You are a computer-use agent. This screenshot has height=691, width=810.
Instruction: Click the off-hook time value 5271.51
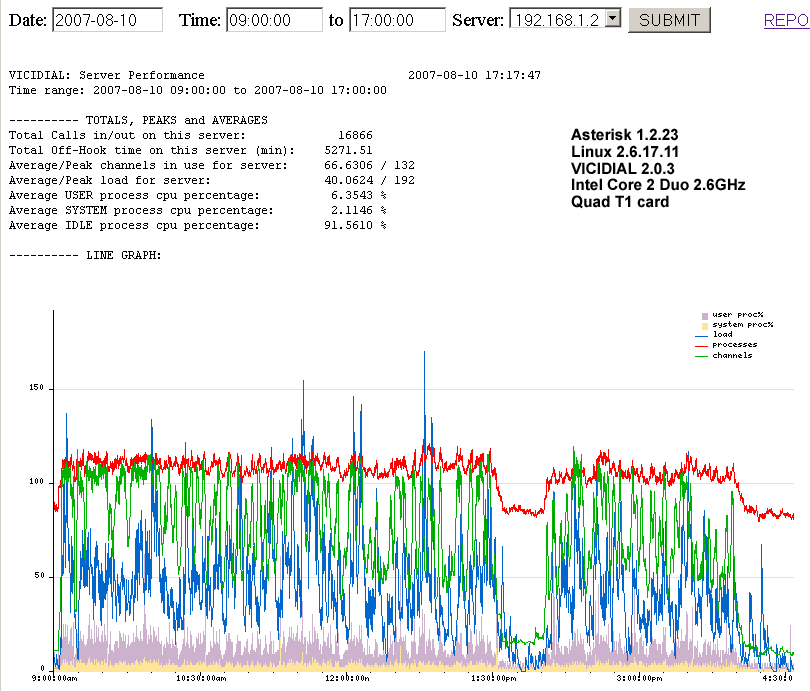click(348, 150)
